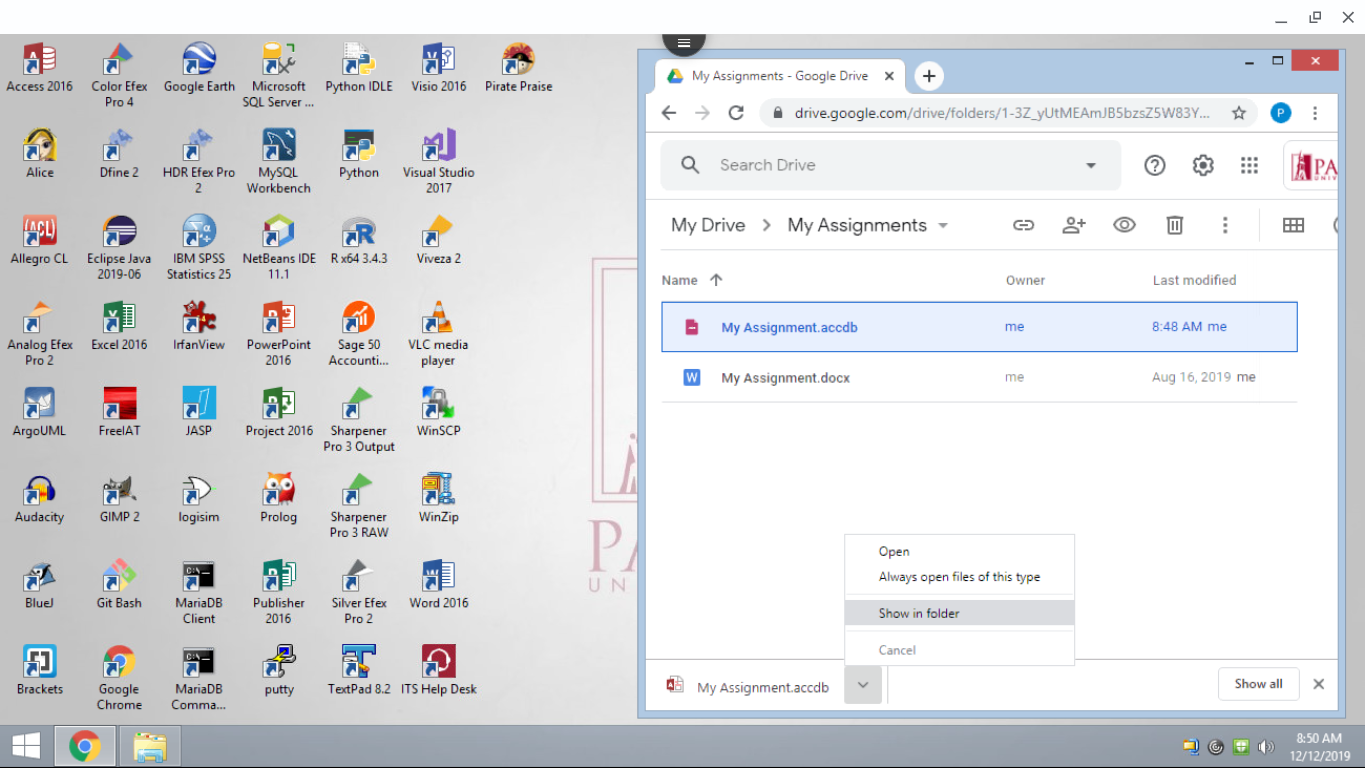This screenshot has height=768, width=1365.
Task: Open the putty desktop shortcut
Action: 278,669
